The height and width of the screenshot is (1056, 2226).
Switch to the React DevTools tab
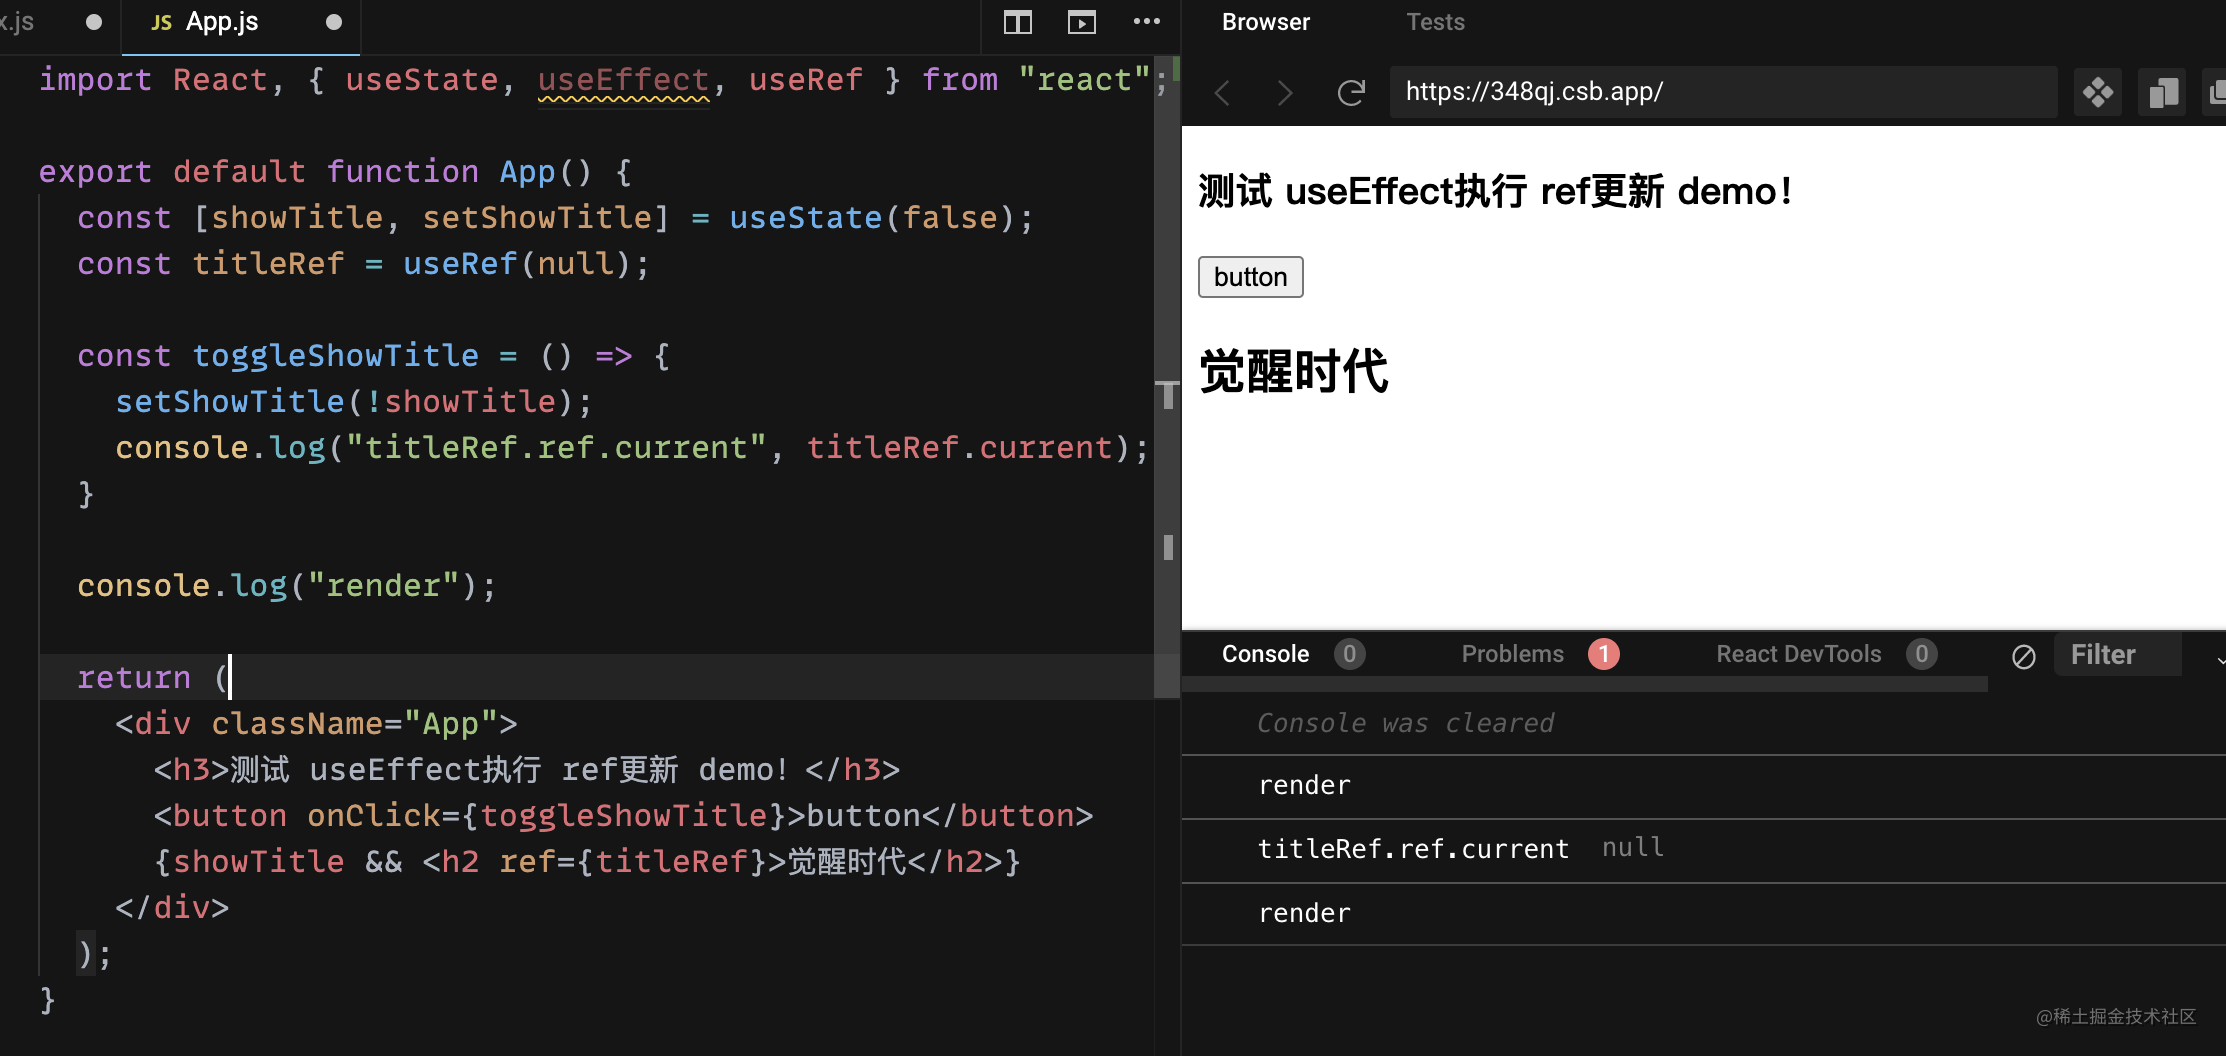(x=1799, y=654)
